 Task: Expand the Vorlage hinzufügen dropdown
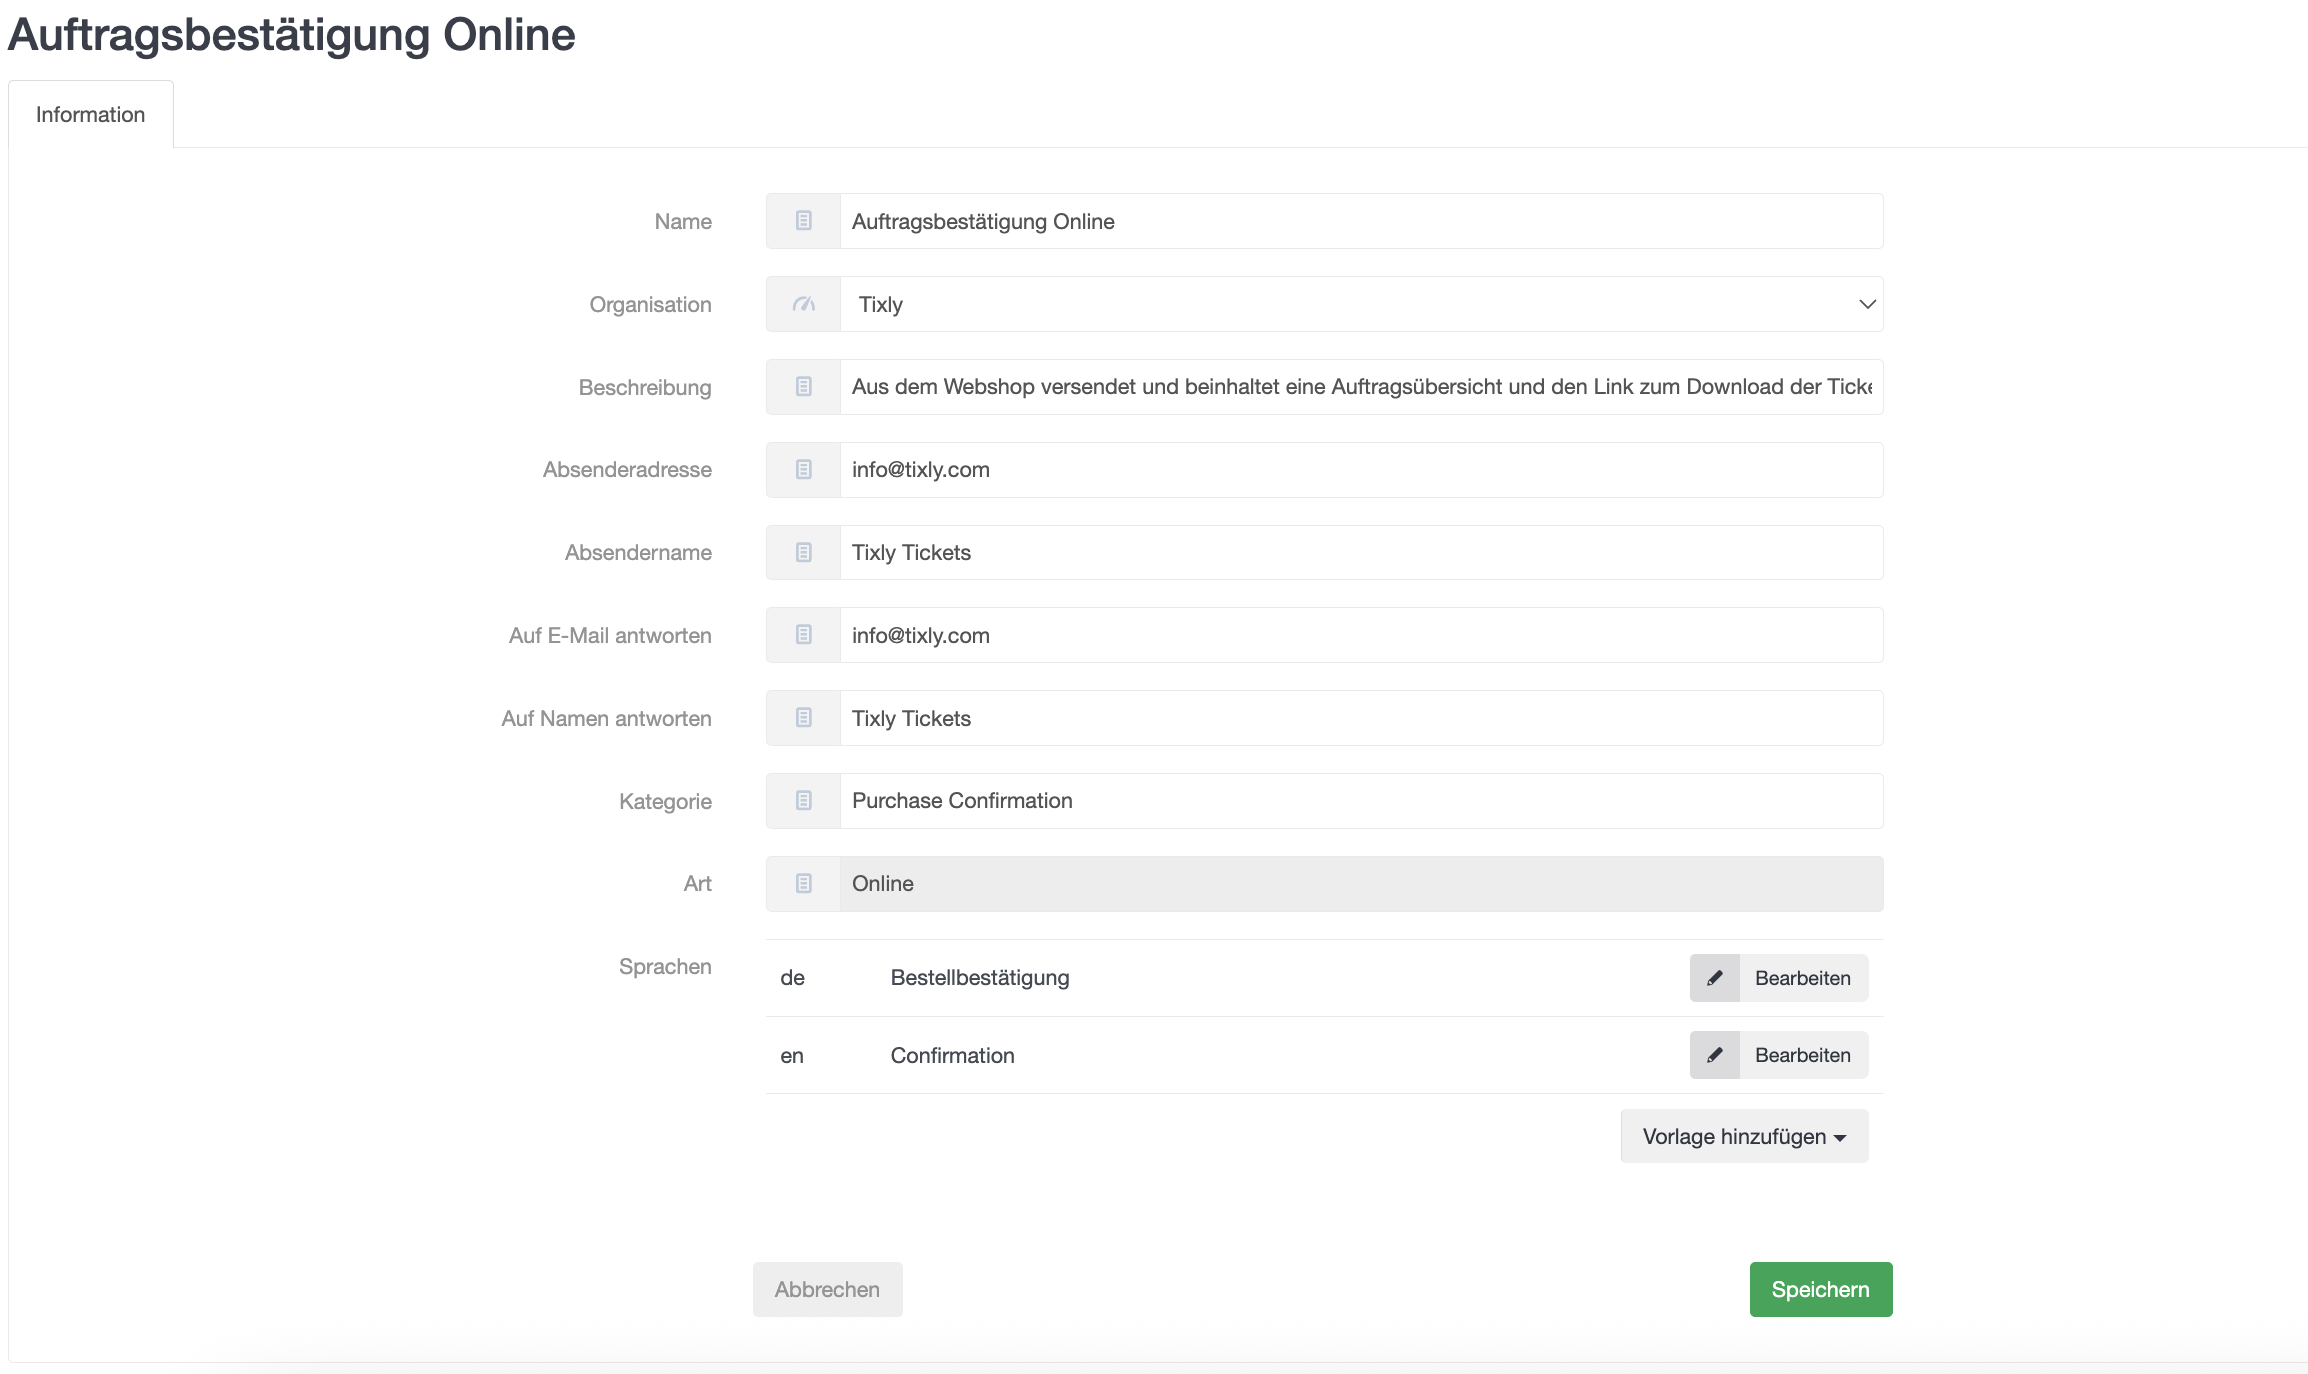1744,1136
